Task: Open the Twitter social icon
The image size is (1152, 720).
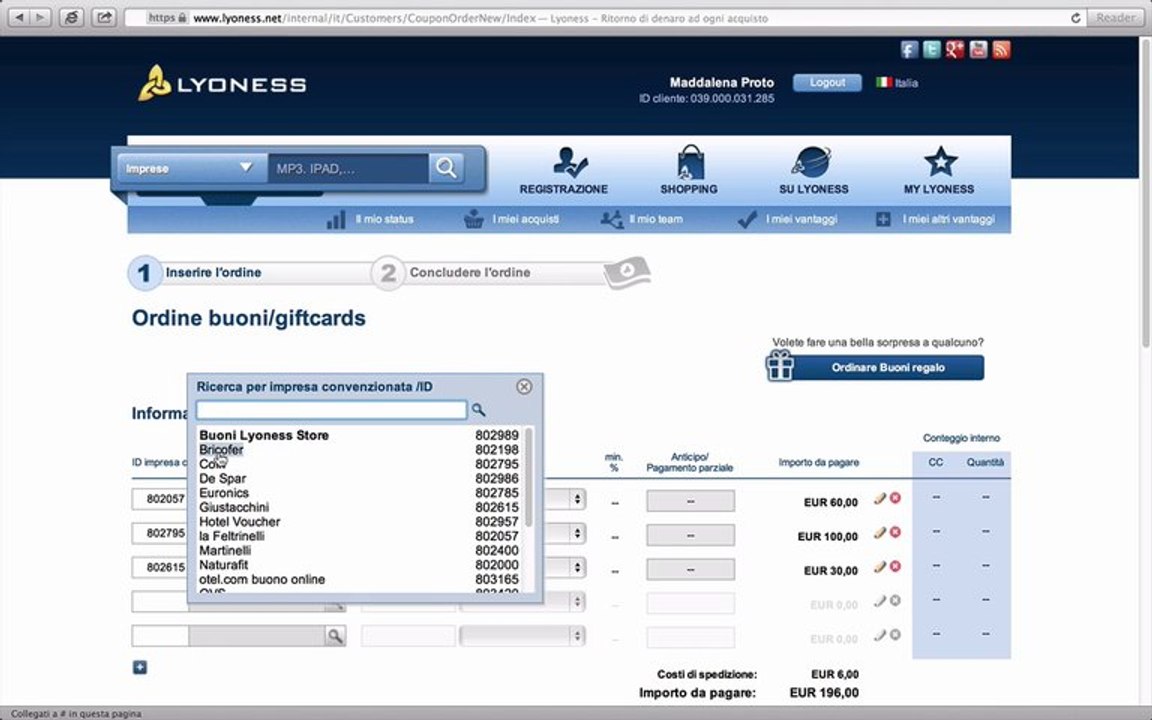Action: [x=932, y=50]
